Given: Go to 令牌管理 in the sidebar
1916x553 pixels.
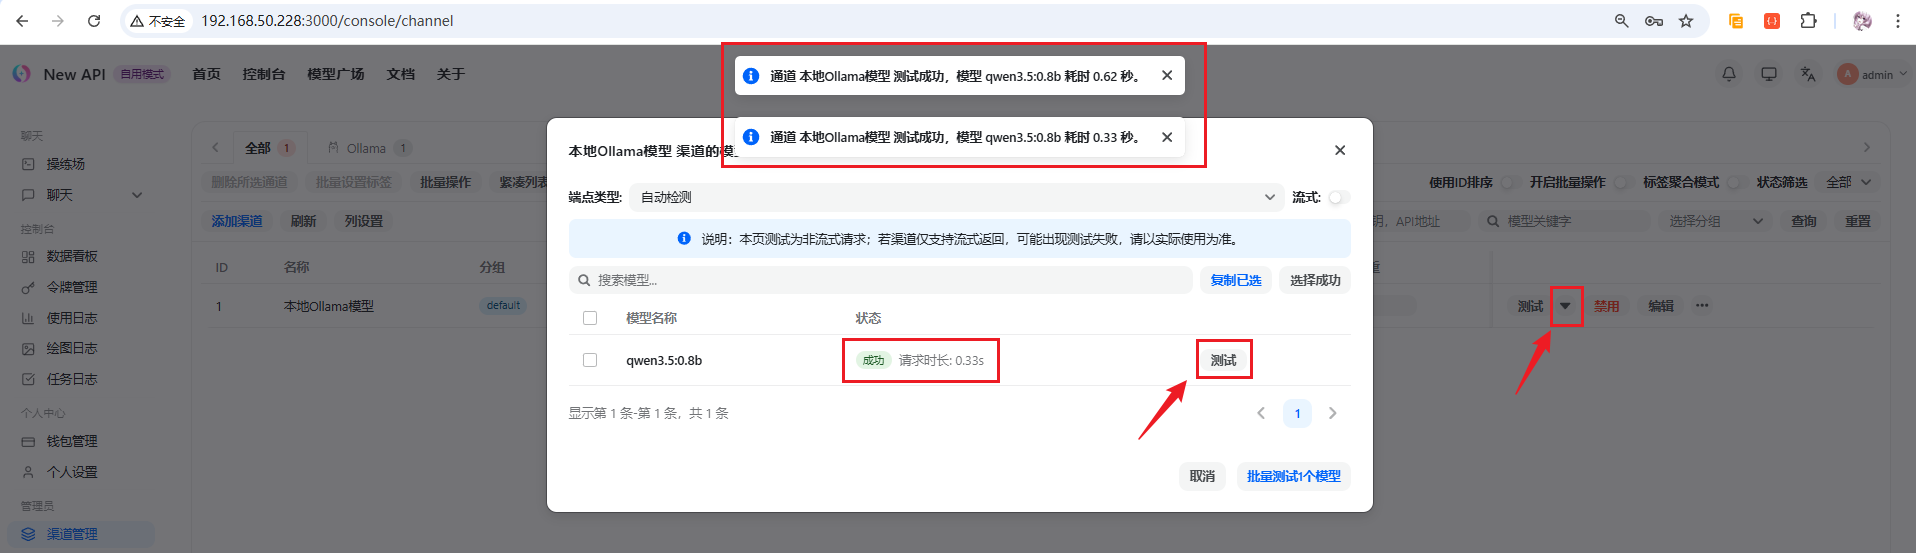Looking at the screenshot, I should 72,287.
